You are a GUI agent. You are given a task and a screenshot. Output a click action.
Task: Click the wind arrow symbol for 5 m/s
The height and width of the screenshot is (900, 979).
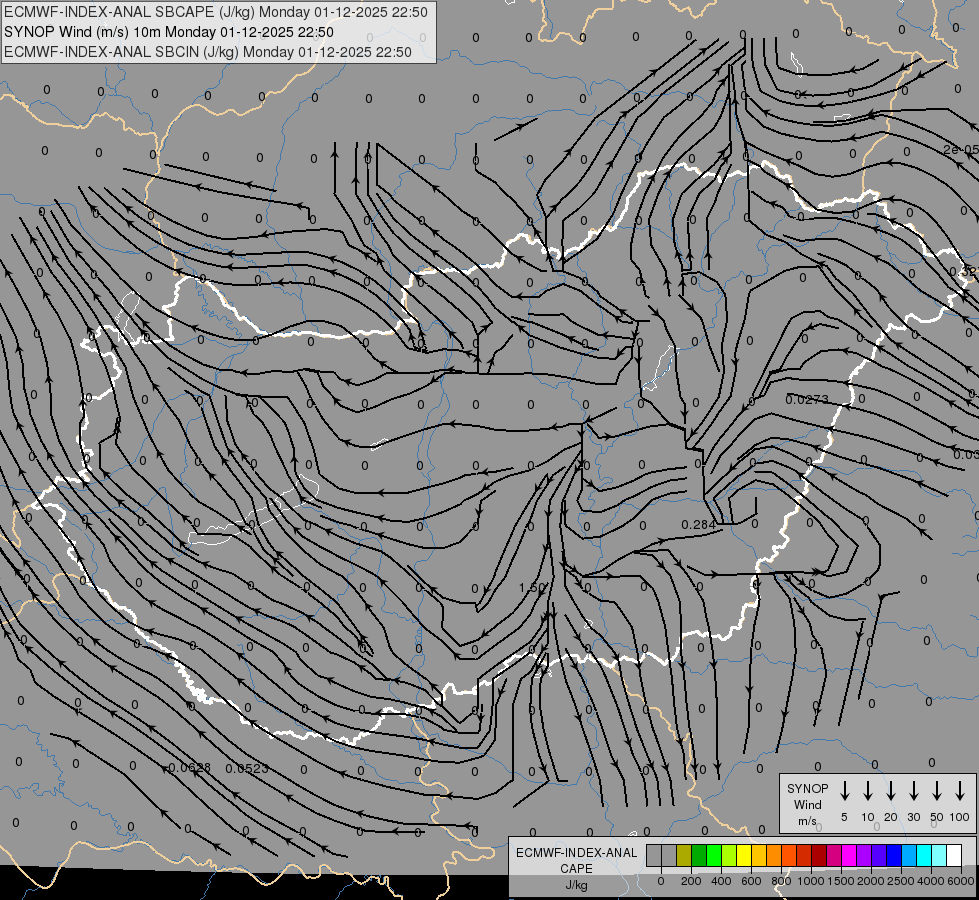tap(844, 790)
